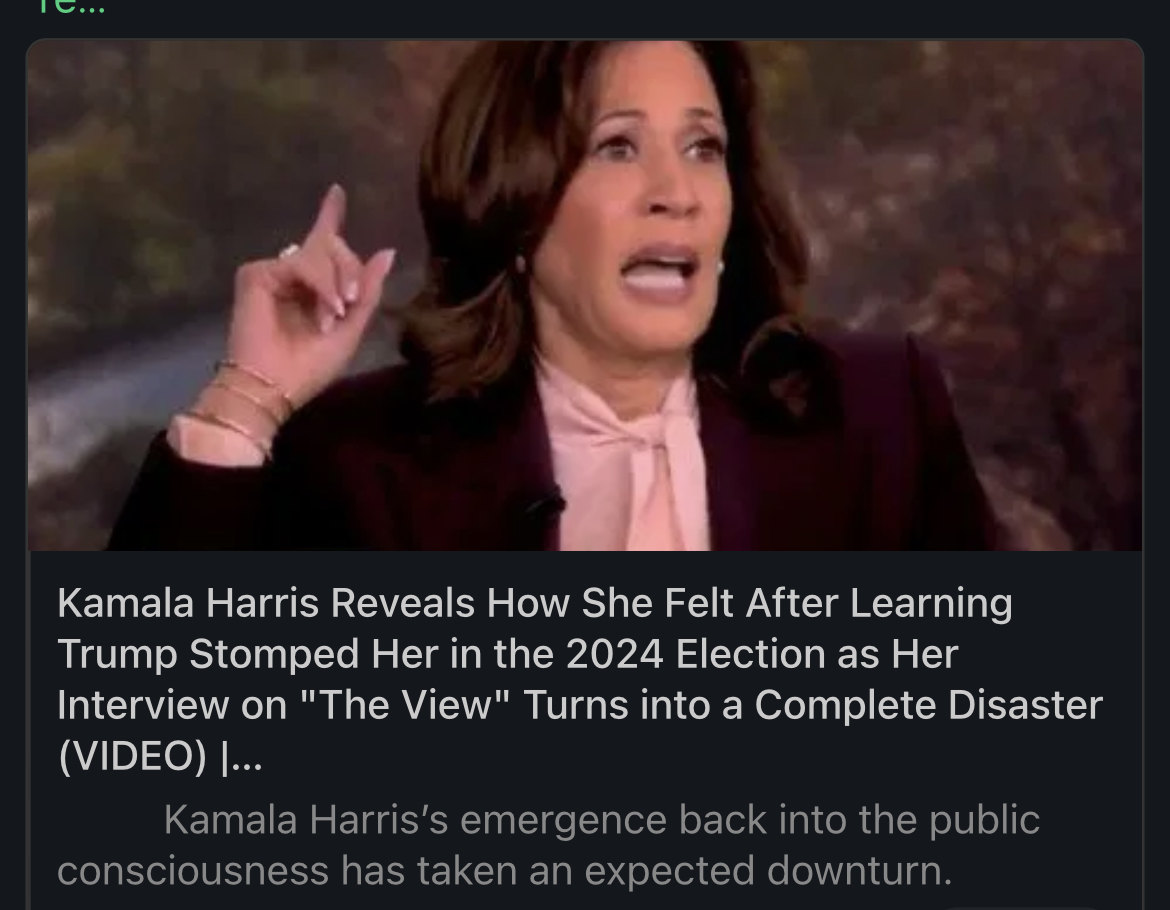The width and height of the screenshot is (1170, 910).
Task: Click 'consciousness has taken an expected downturn.' text
Action: click(x=504, y=870)
